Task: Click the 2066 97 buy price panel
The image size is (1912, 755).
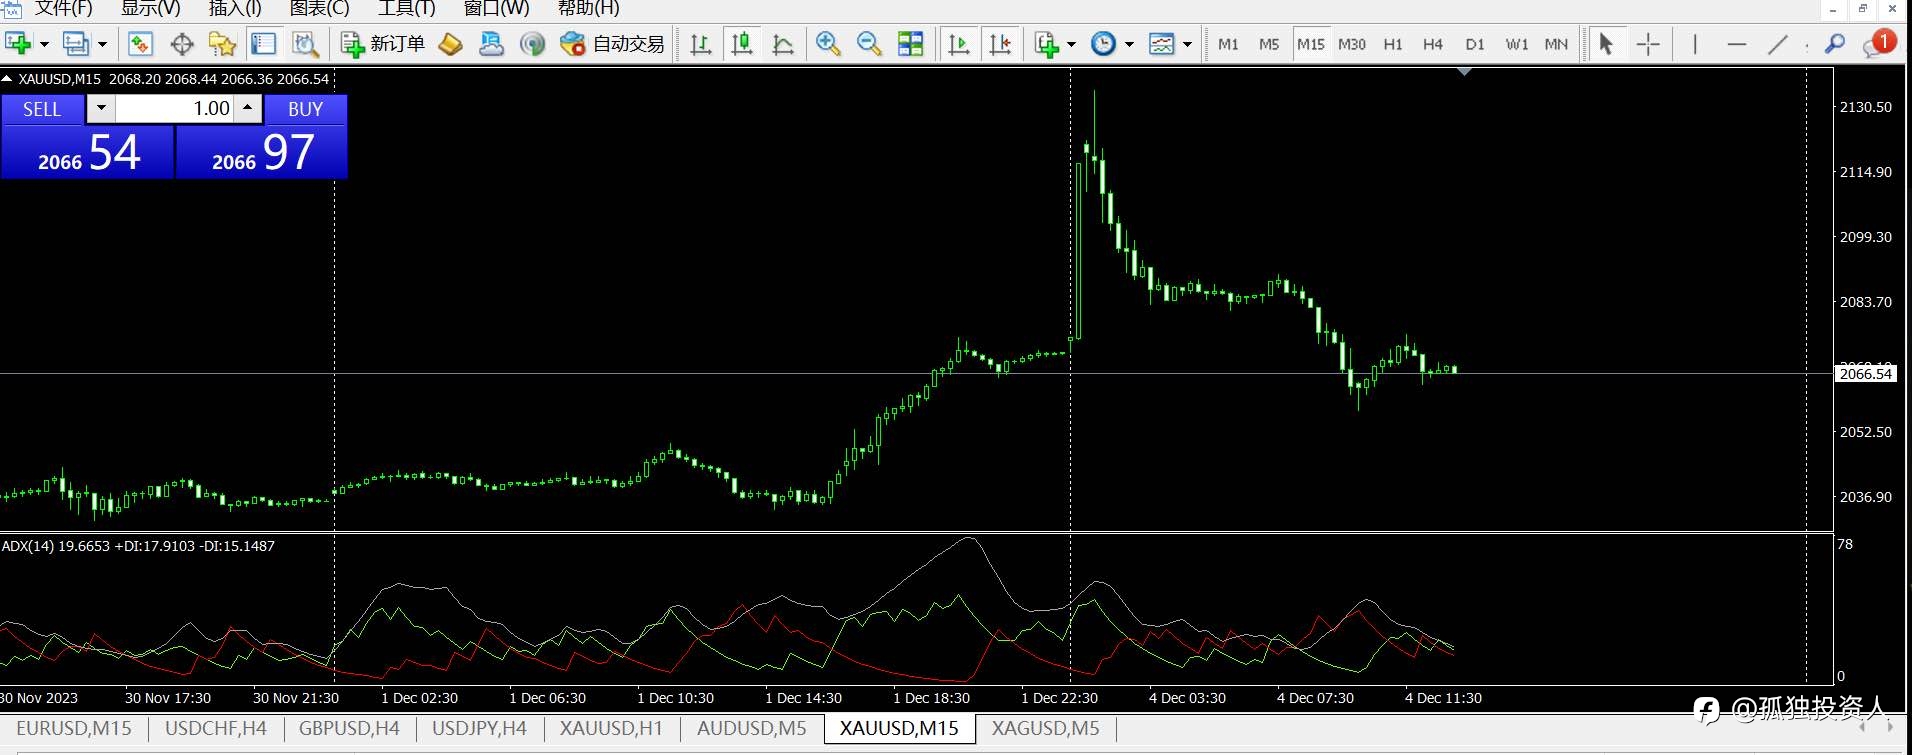Action: pos(262,152)
